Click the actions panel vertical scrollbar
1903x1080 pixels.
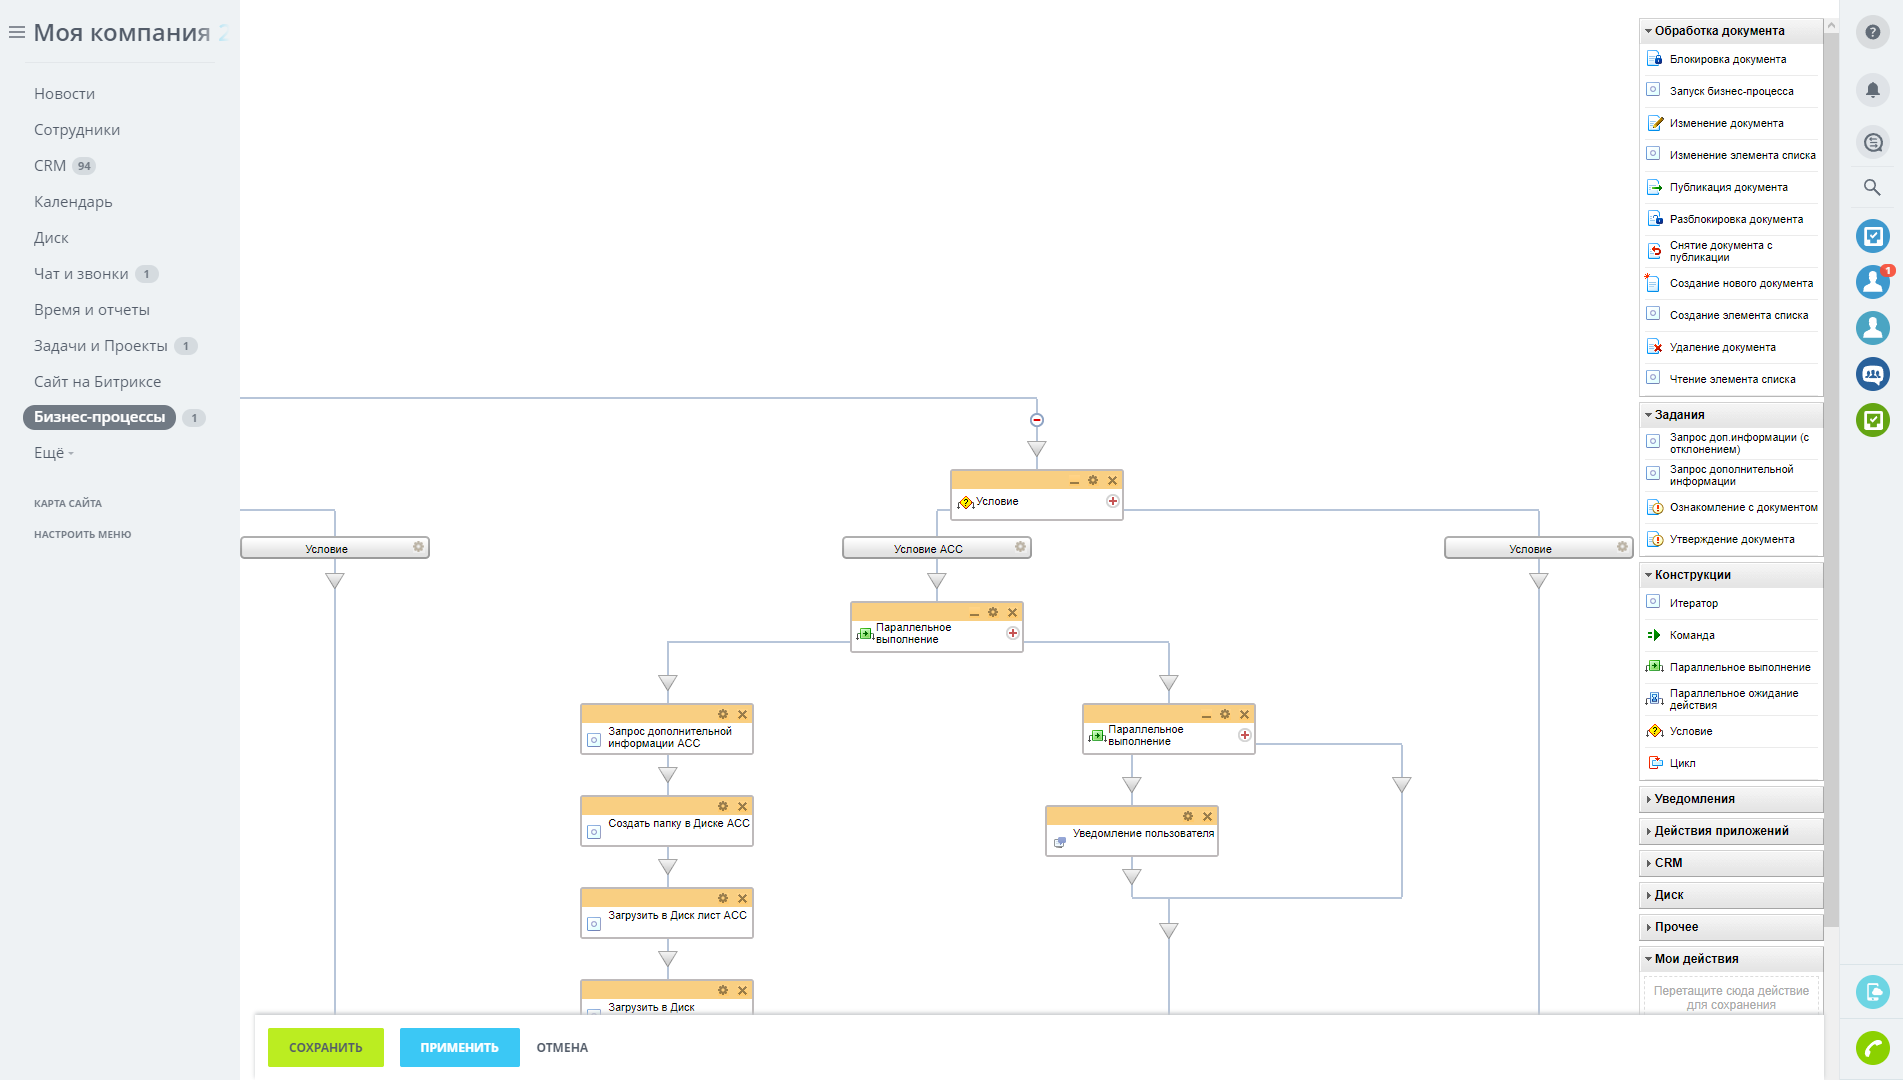[1831, 480]
